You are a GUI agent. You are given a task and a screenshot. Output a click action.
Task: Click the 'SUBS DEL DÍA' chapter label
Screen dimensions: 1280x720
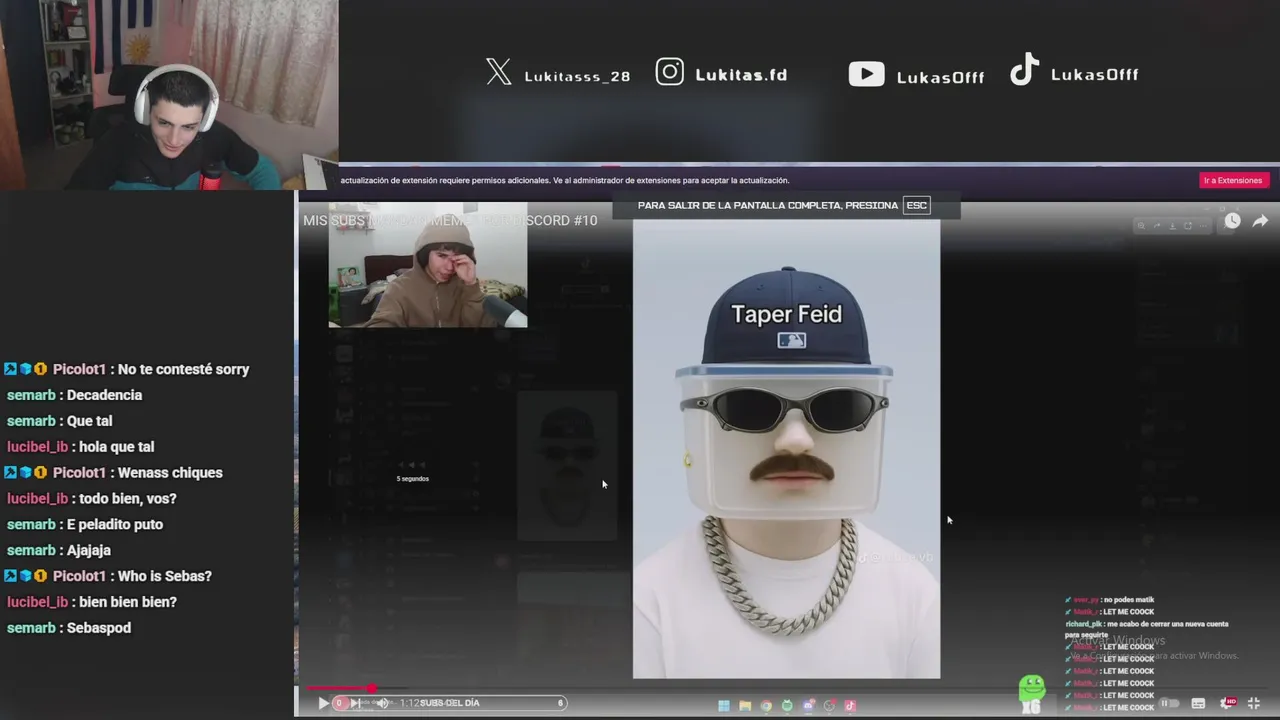tap(449, 703)
